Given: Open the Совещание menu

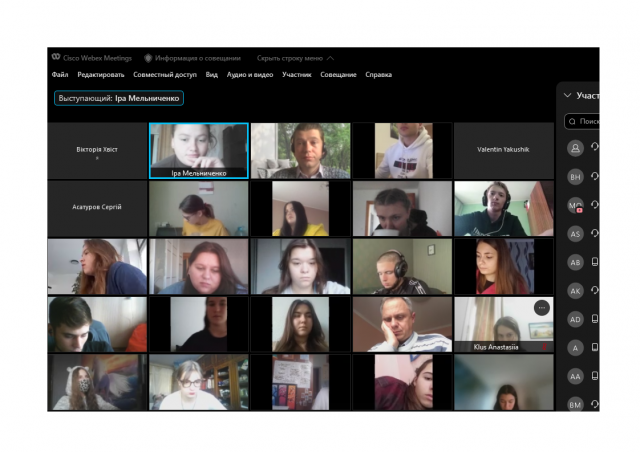Looking at the screenshot, I should (x=338, y=75).
